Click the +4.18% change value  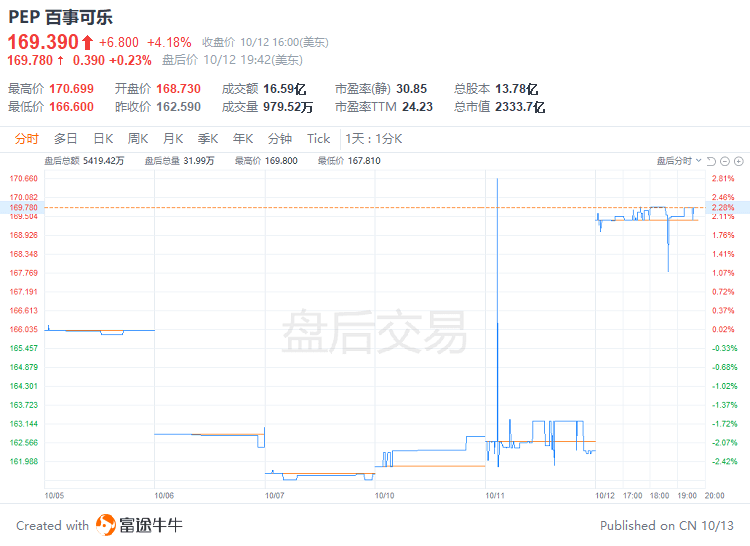(169, 43)
